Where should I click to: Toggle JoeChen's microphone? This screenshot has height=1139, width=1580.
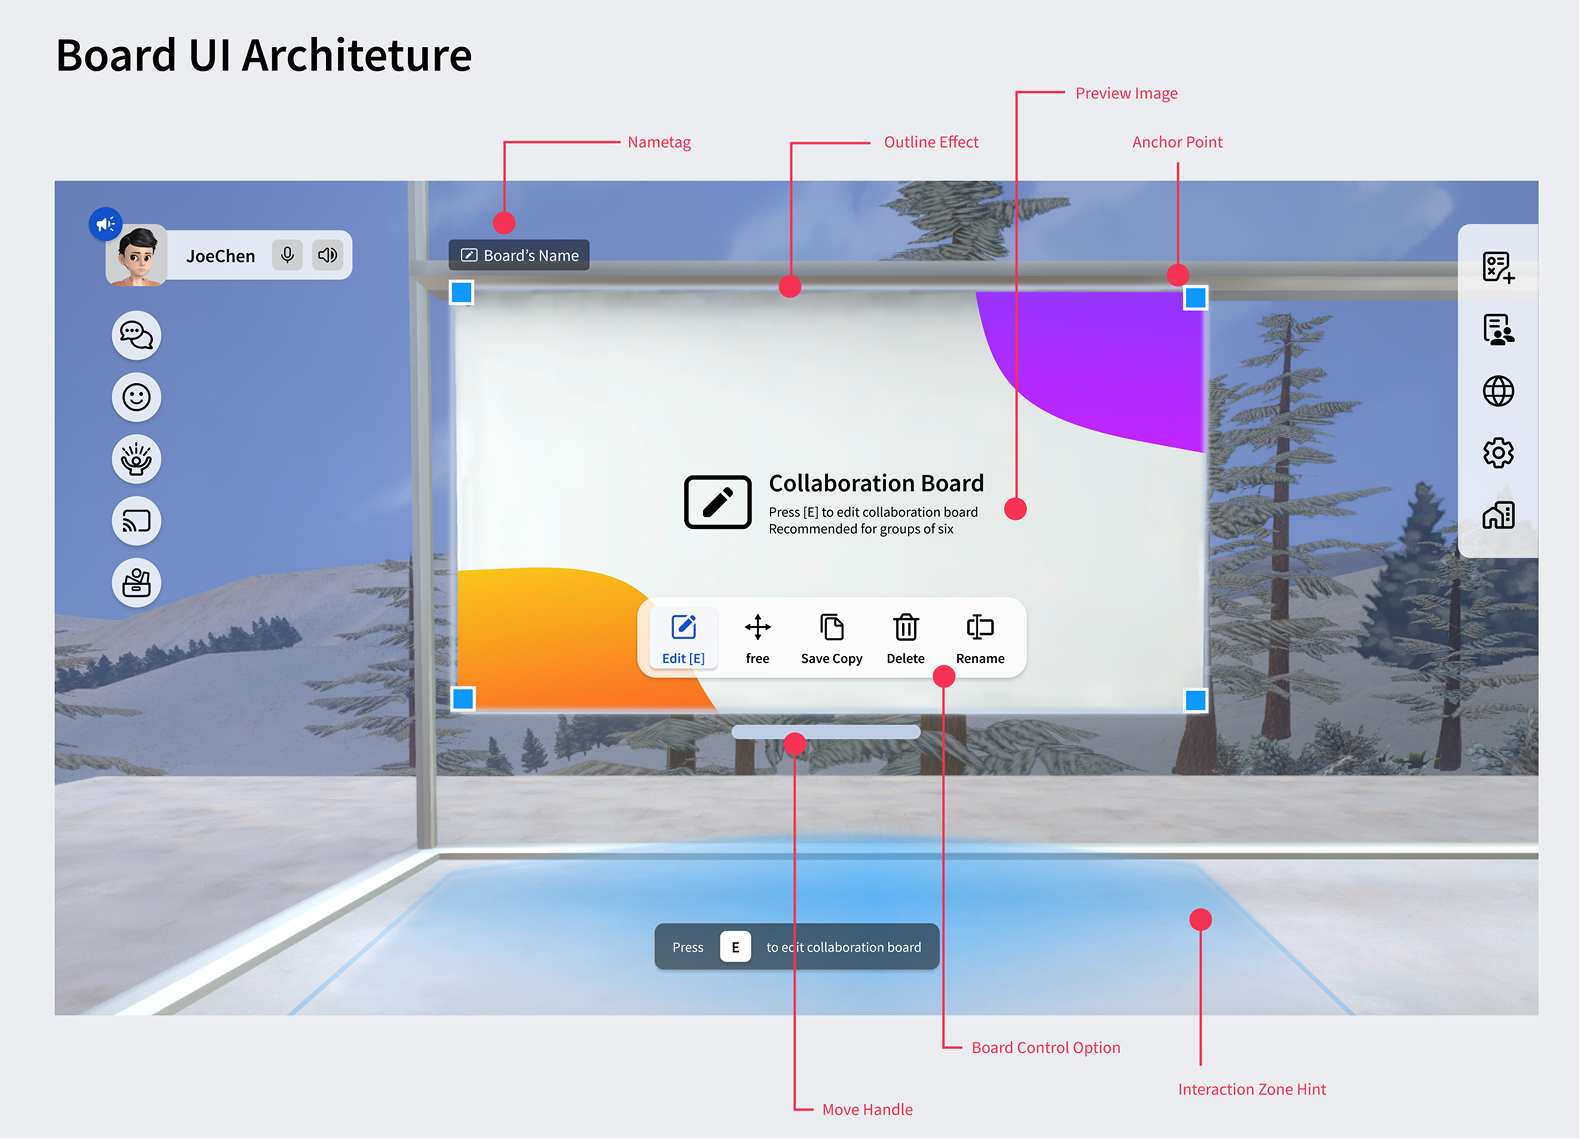[x=287, y=255]
